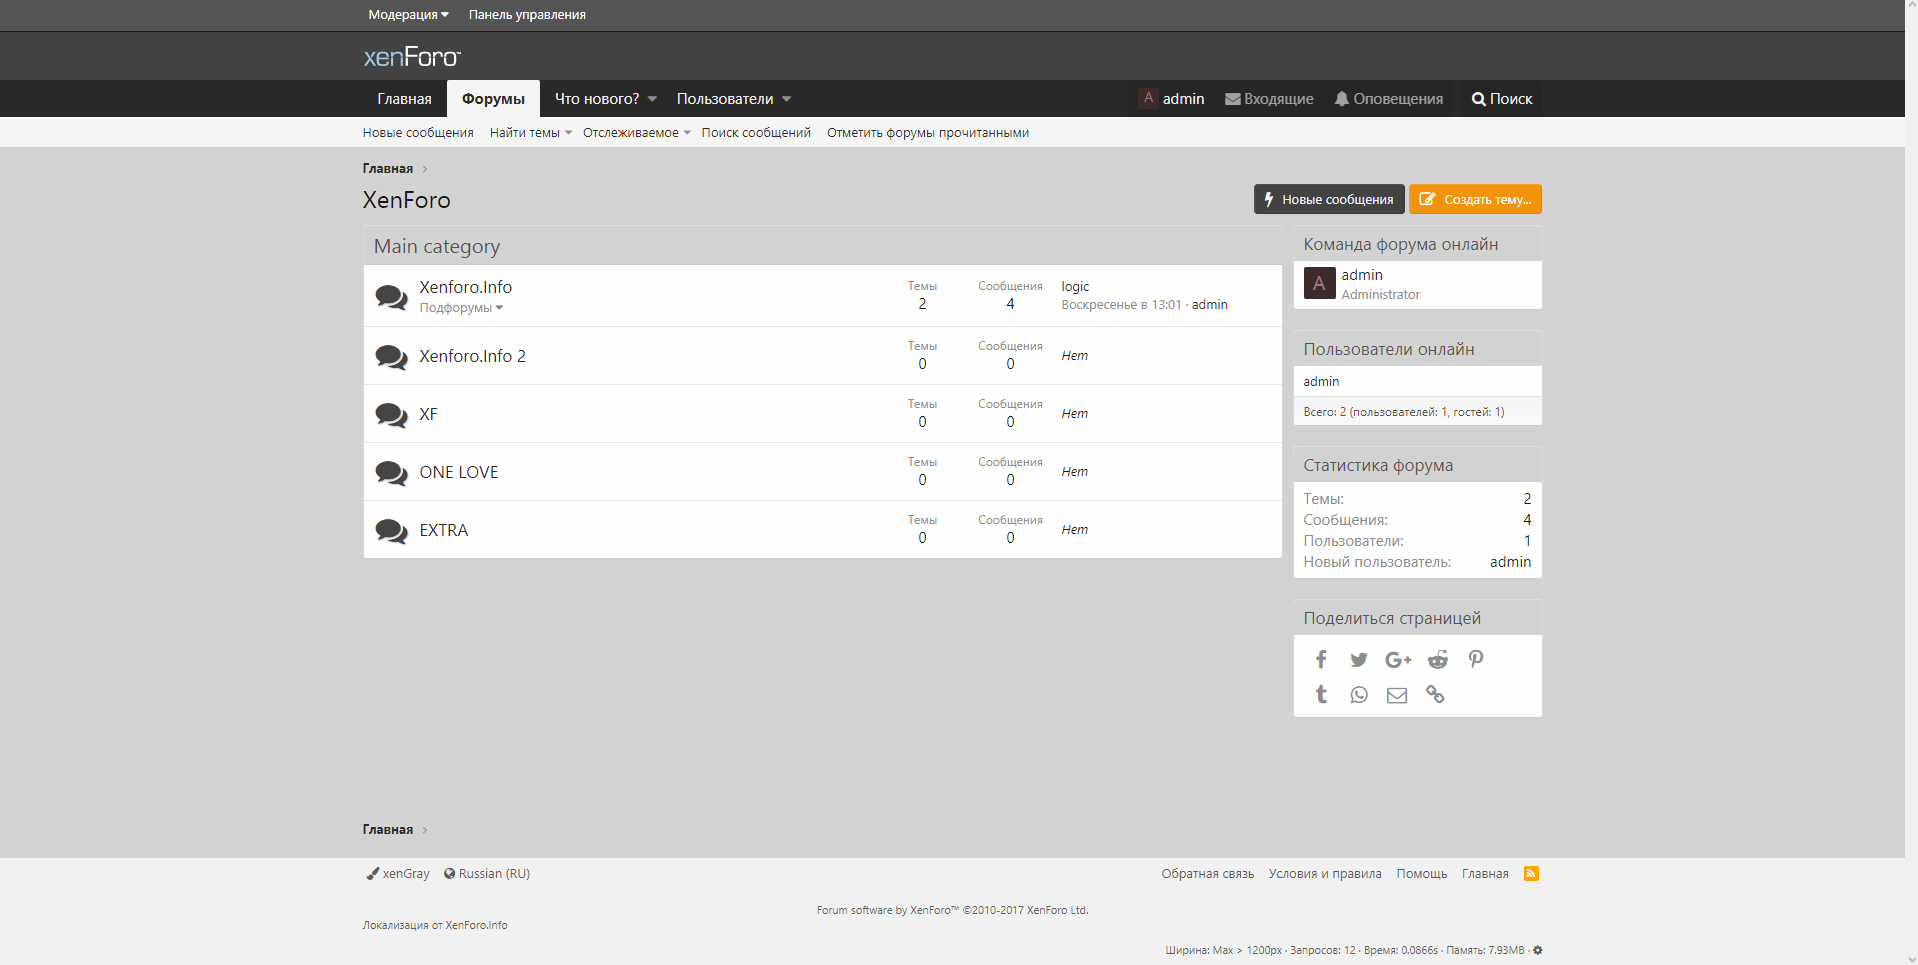
Task: Switch to the Главная navigation tab
Action: (404, 99)
